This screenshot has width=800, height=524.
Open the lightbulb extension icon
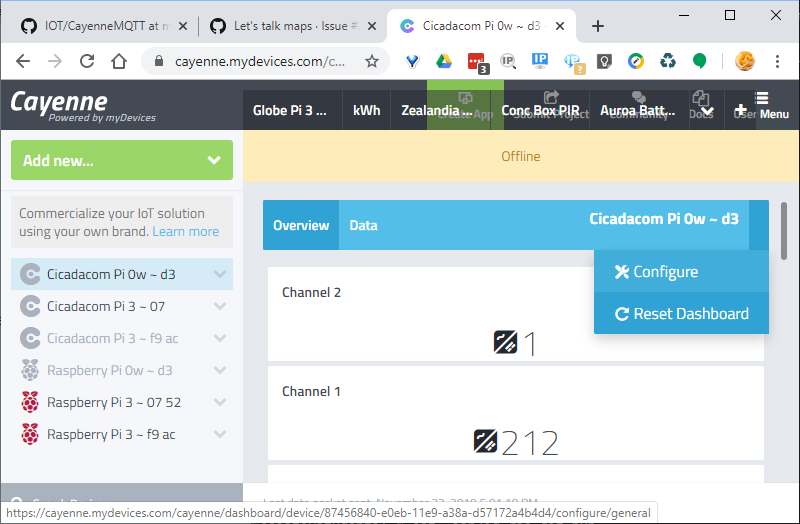point(604,61)
